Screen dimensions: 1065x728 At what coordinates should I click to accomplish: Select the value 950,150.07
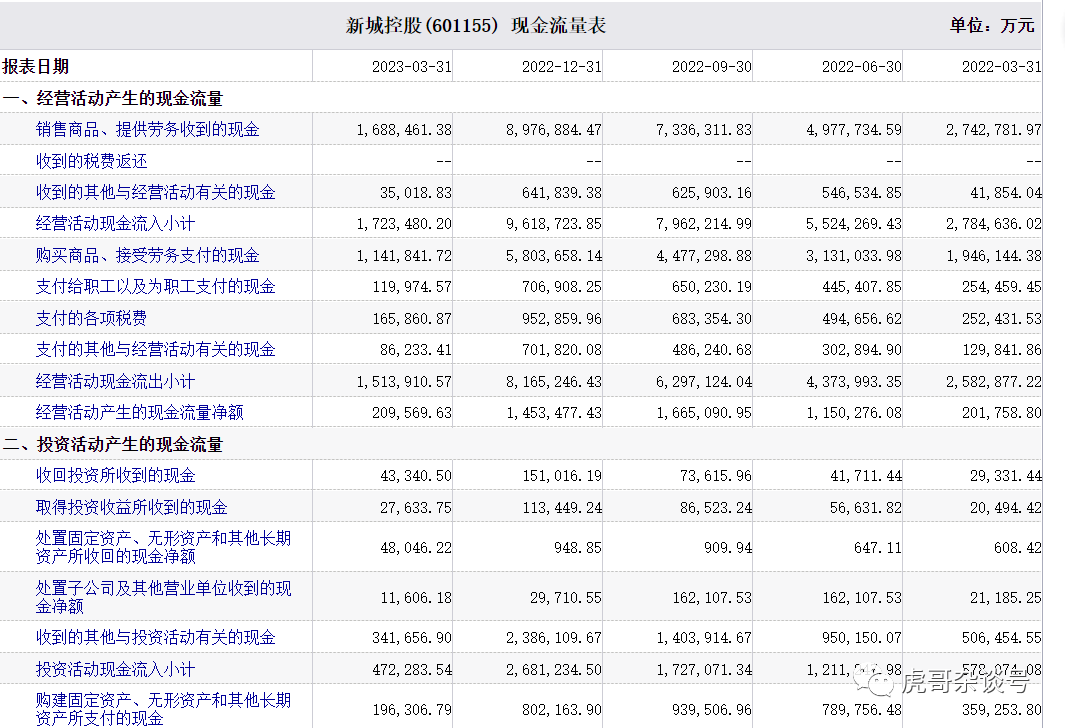pyautogui.click(x=862, y=638)
